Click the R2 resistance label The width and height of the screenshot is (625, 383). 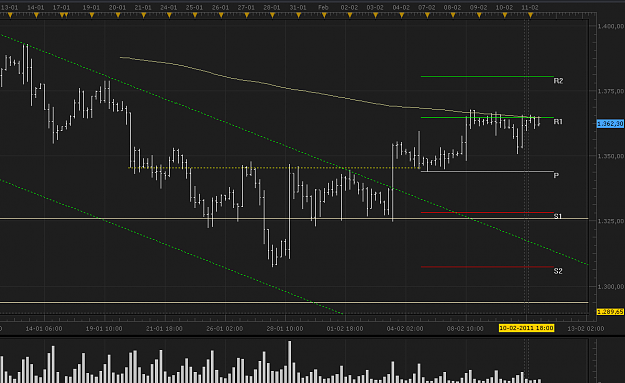click(558, 81)
